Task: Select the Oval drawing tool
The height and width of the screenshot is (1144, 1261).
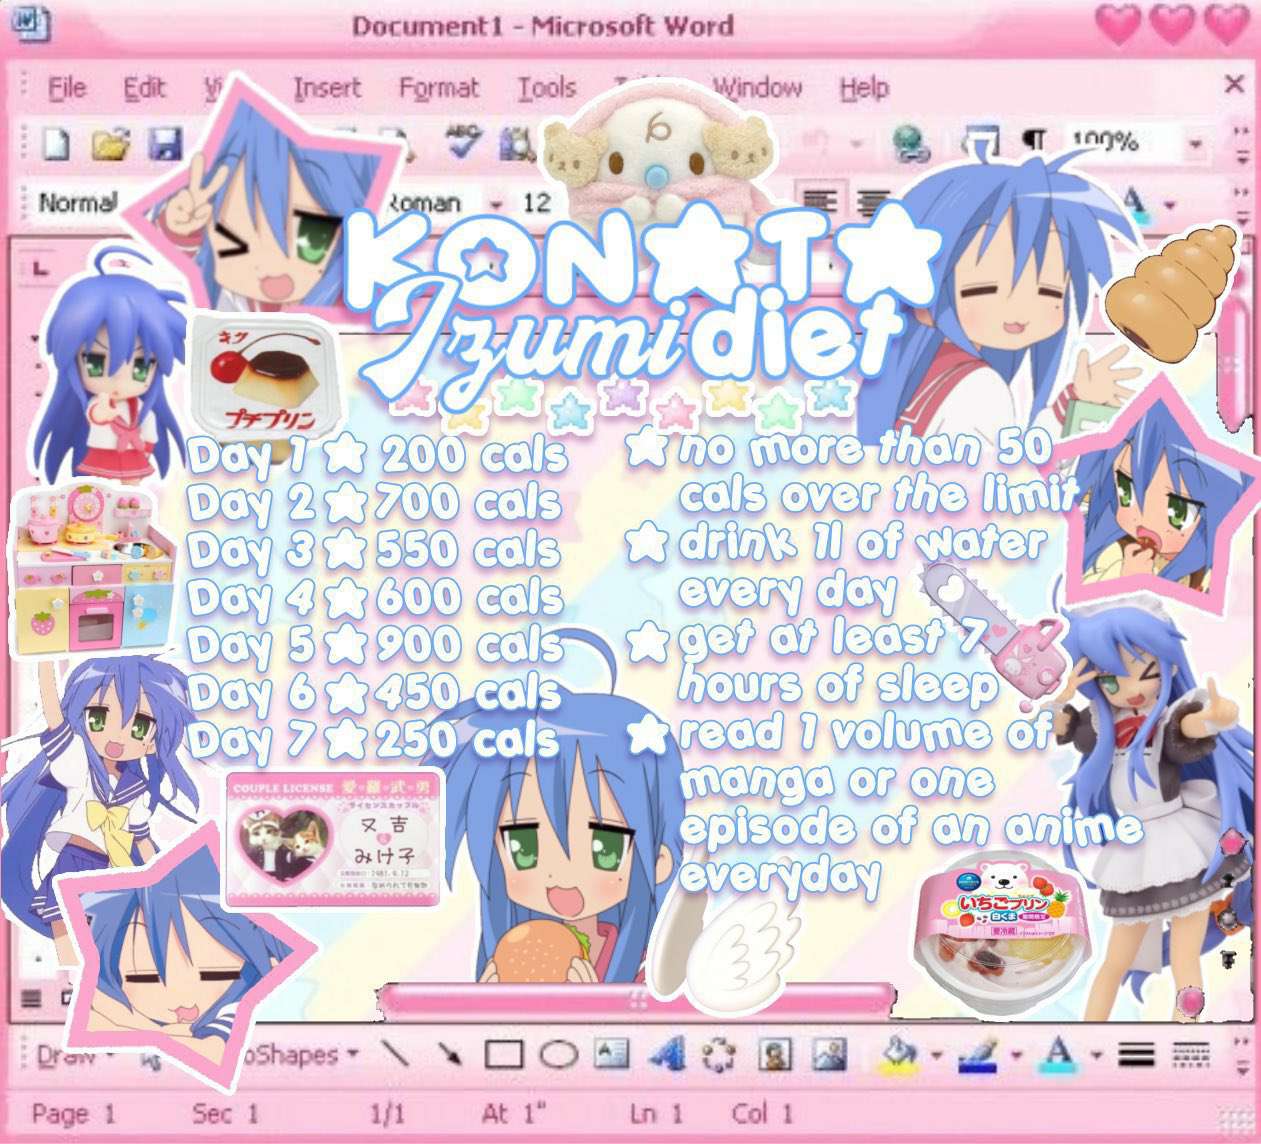Action: 559,1055
